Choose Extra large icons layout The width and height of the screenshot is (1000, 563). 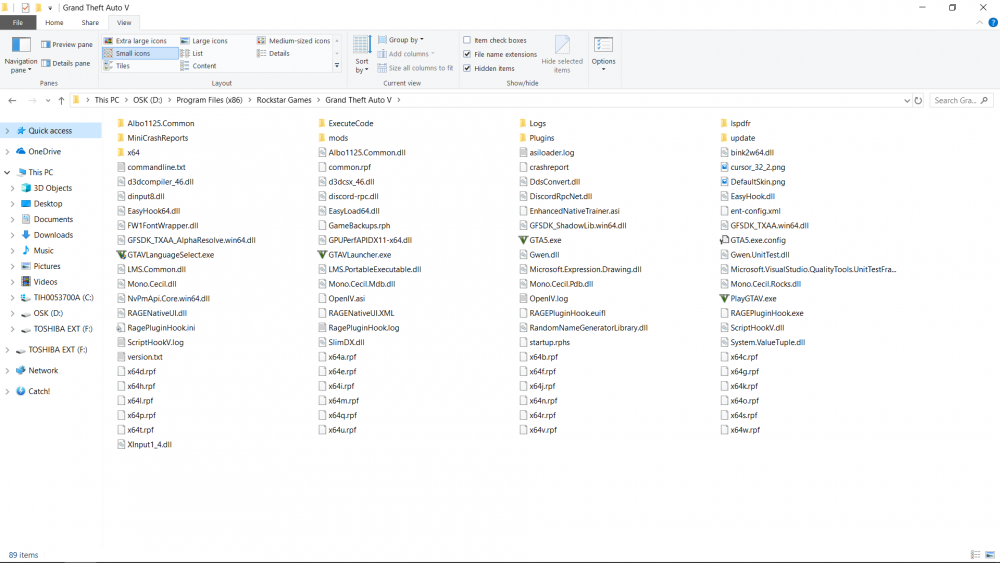point(135,41)
